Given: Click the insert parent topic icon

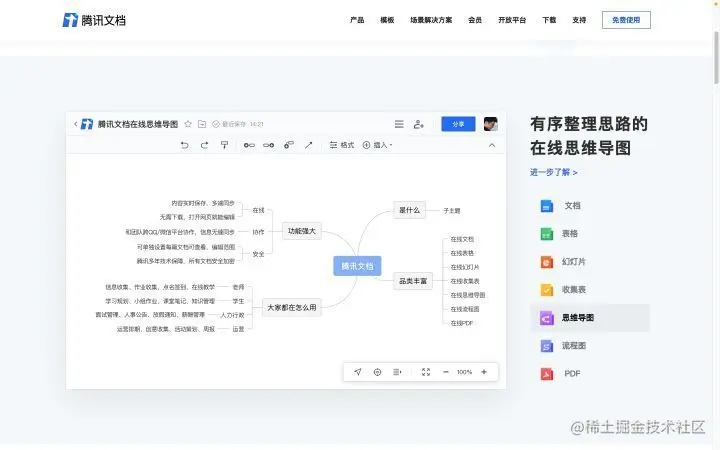Looking at the screenshot, I should 289,145.
